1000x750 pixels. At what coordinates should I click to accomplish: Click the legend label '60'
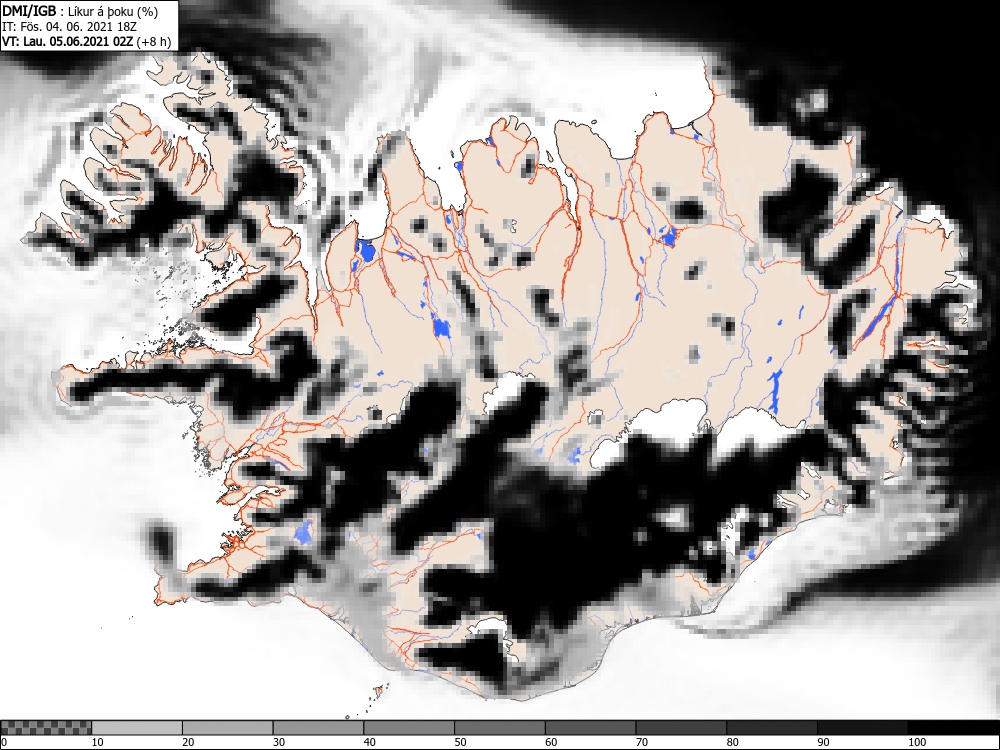(x=550, y=742)
